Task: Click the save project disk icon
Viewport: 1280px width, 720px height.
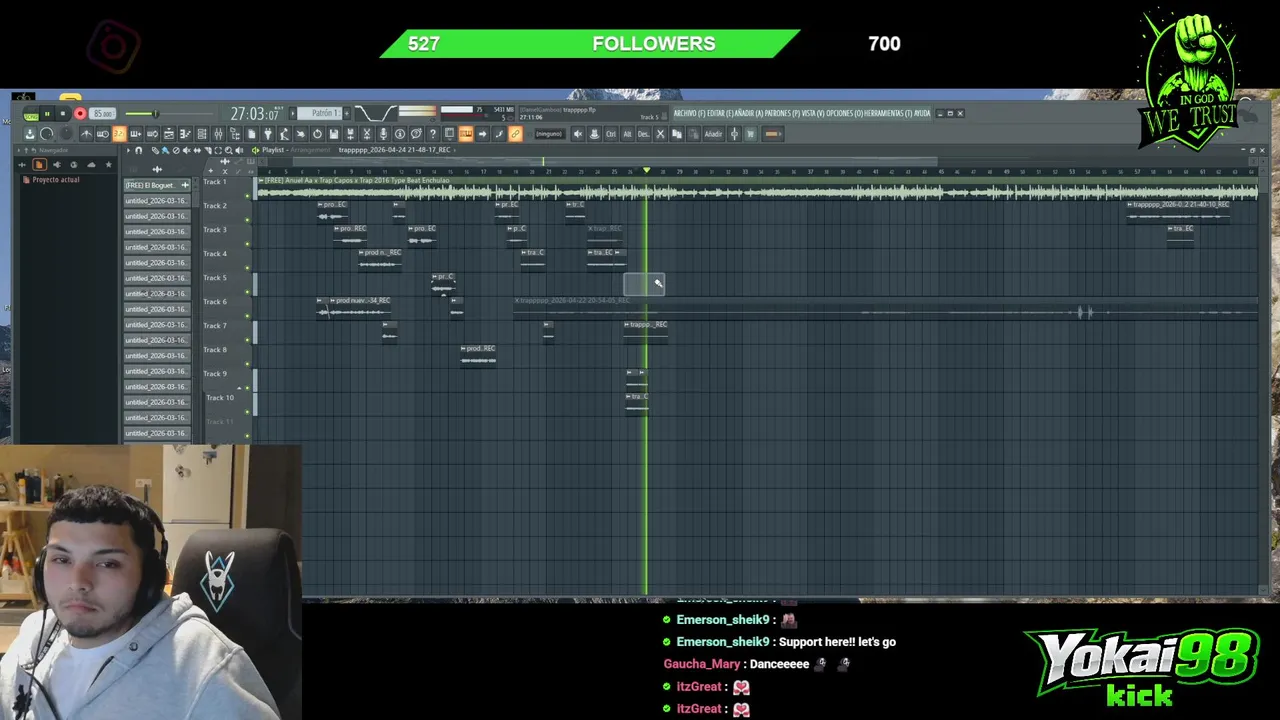Action: pyautogui.click(x=334, y=134)
